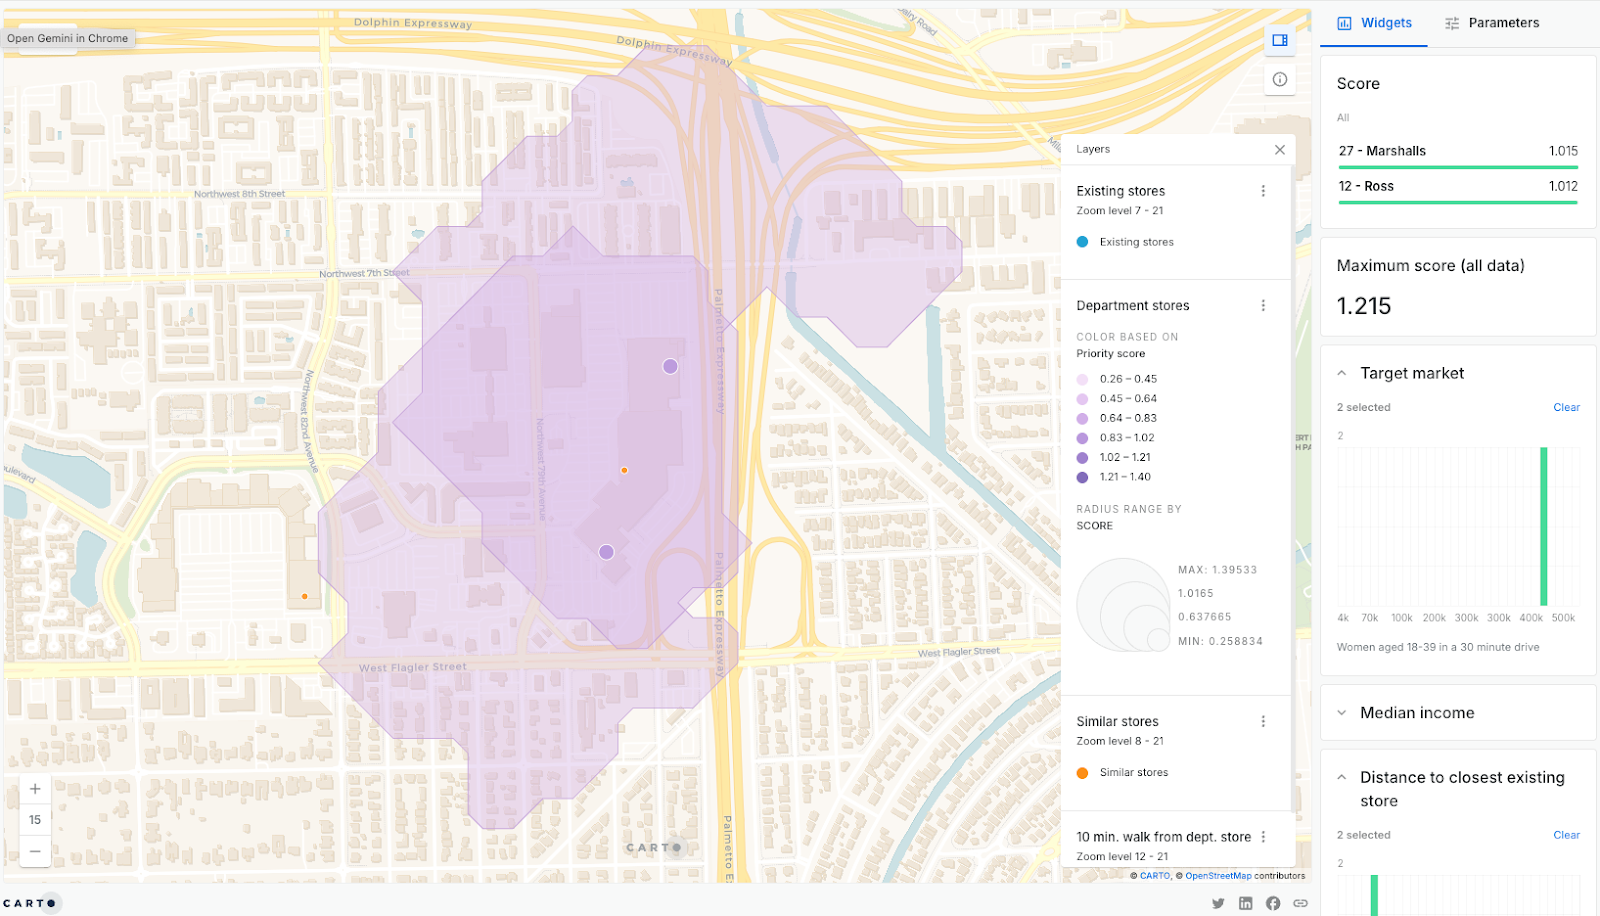Copy the share link icon
Viewport: 1600px width, 916px height.
click(x=1300, y=903)
